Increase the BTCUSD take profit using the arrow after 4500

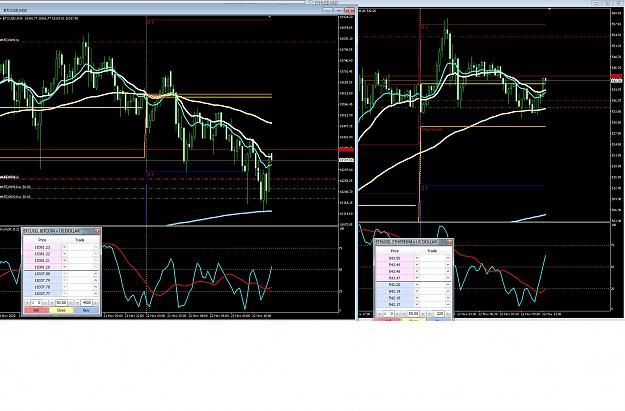click(x=96, y=303)
